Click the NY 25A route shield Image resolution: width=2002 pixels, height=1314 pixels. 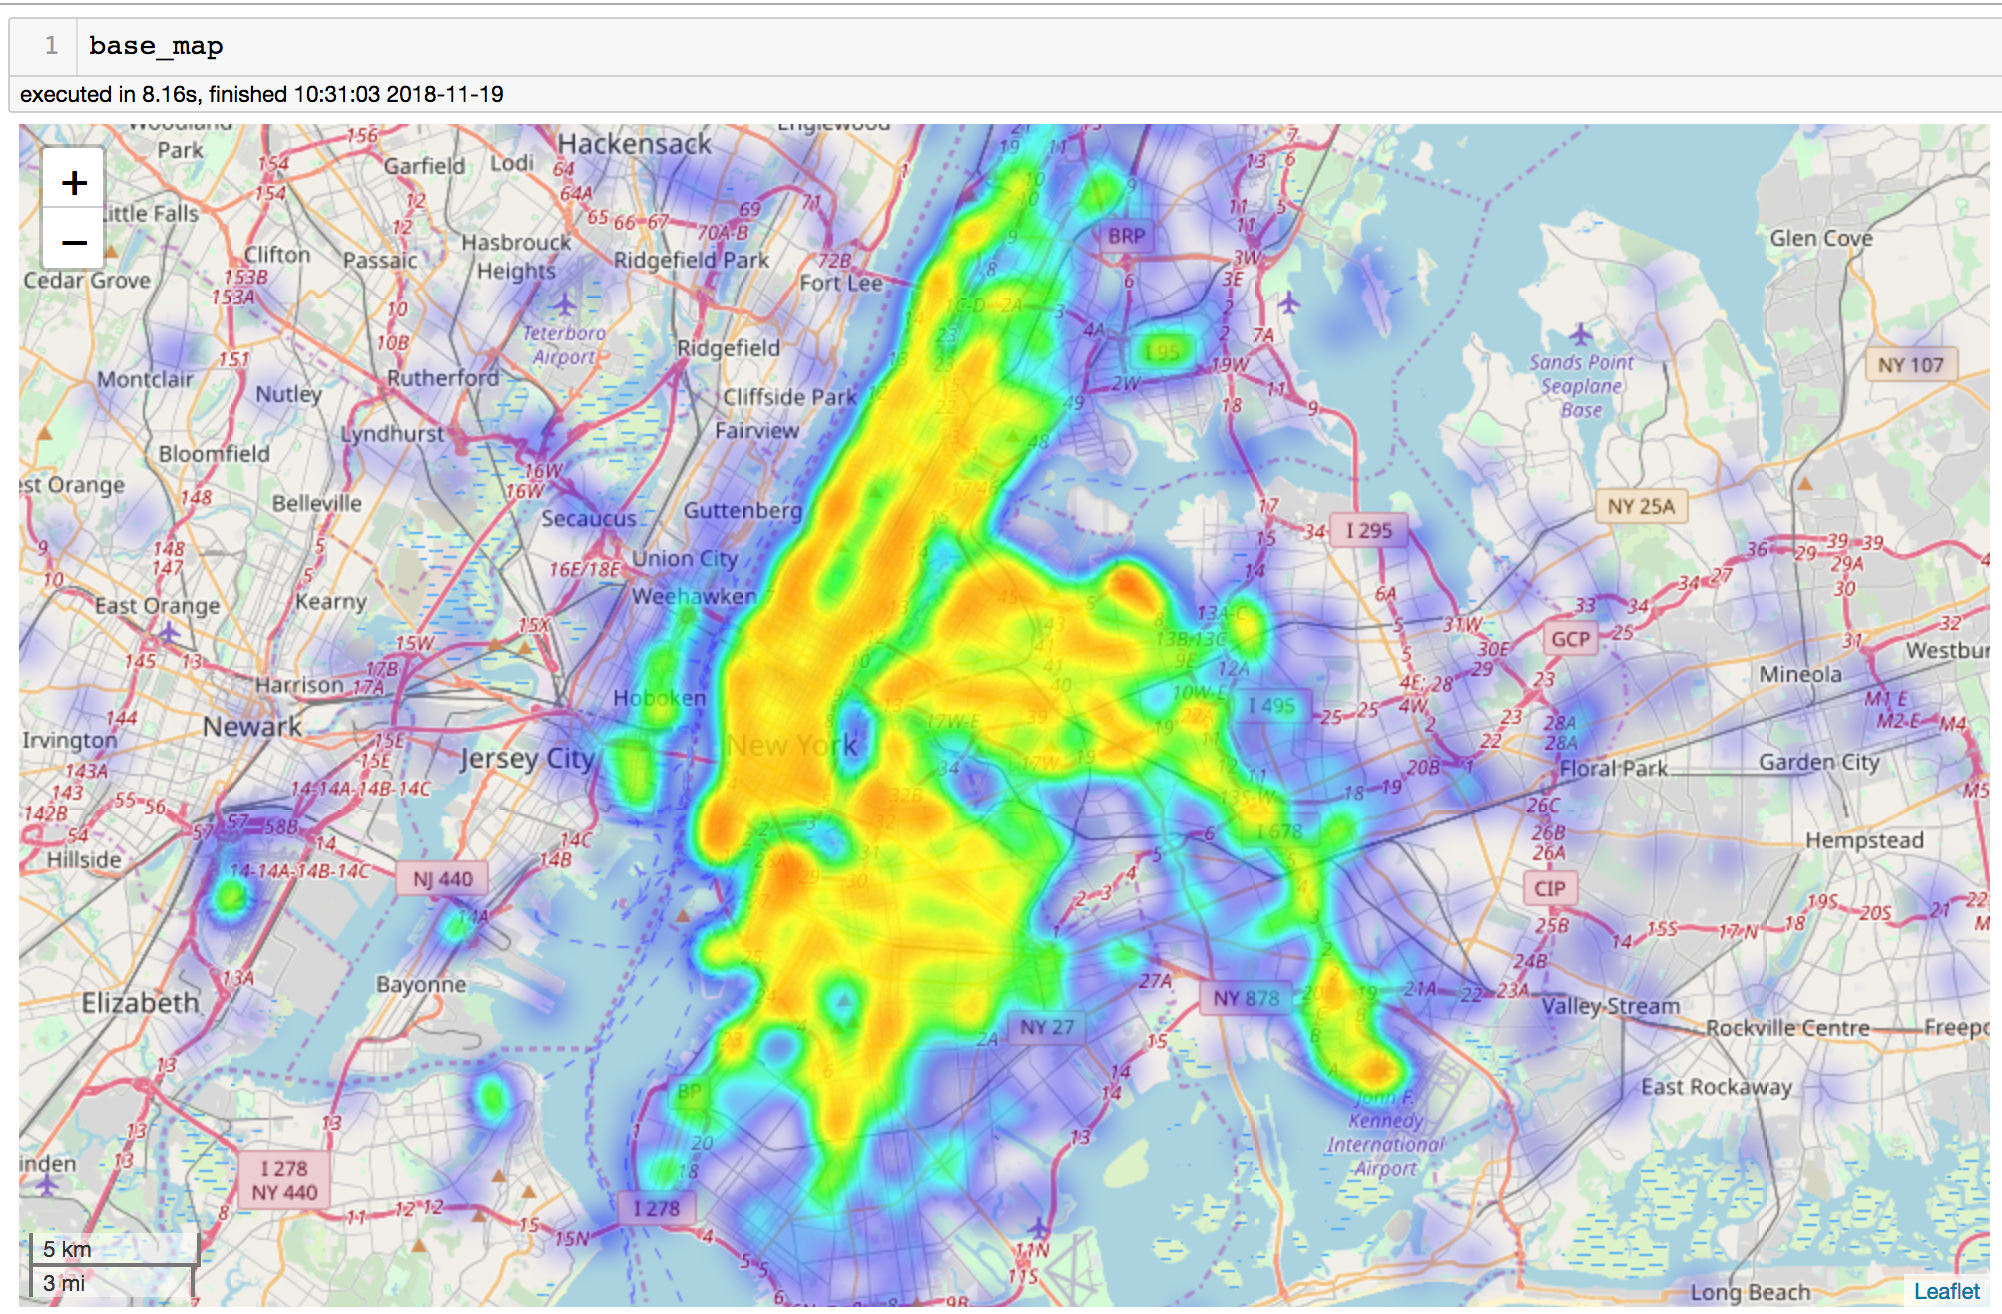coord(1640,506)
